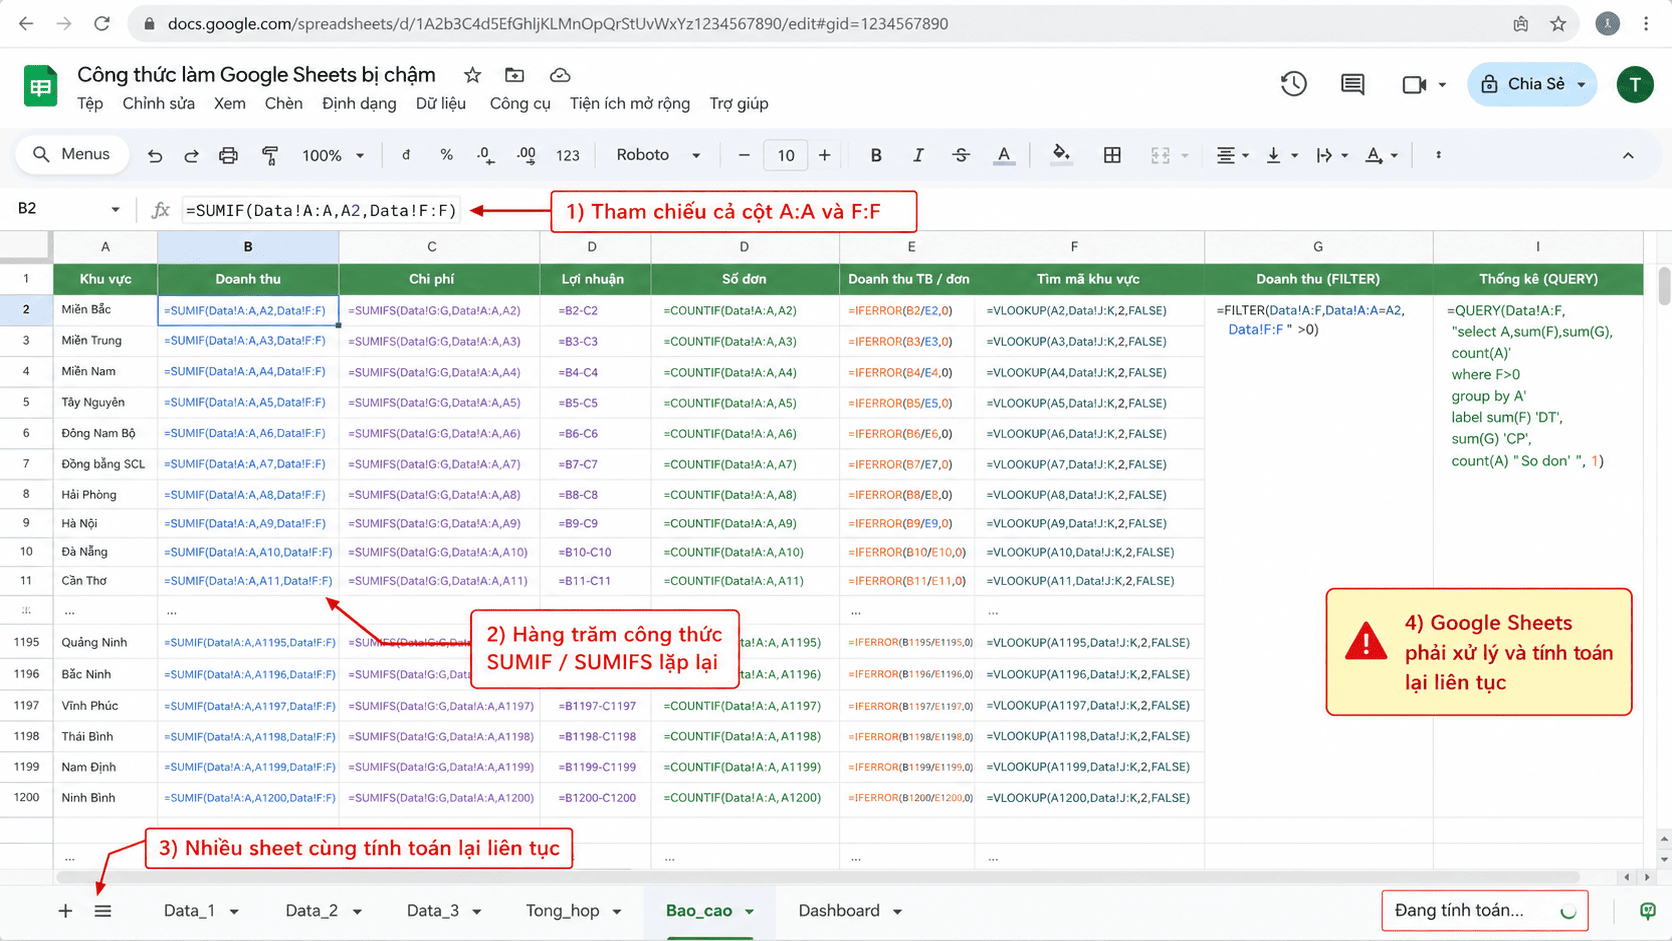Open the text wrapping dropdown
The image size is (1672, 941).
(1332, 155)
